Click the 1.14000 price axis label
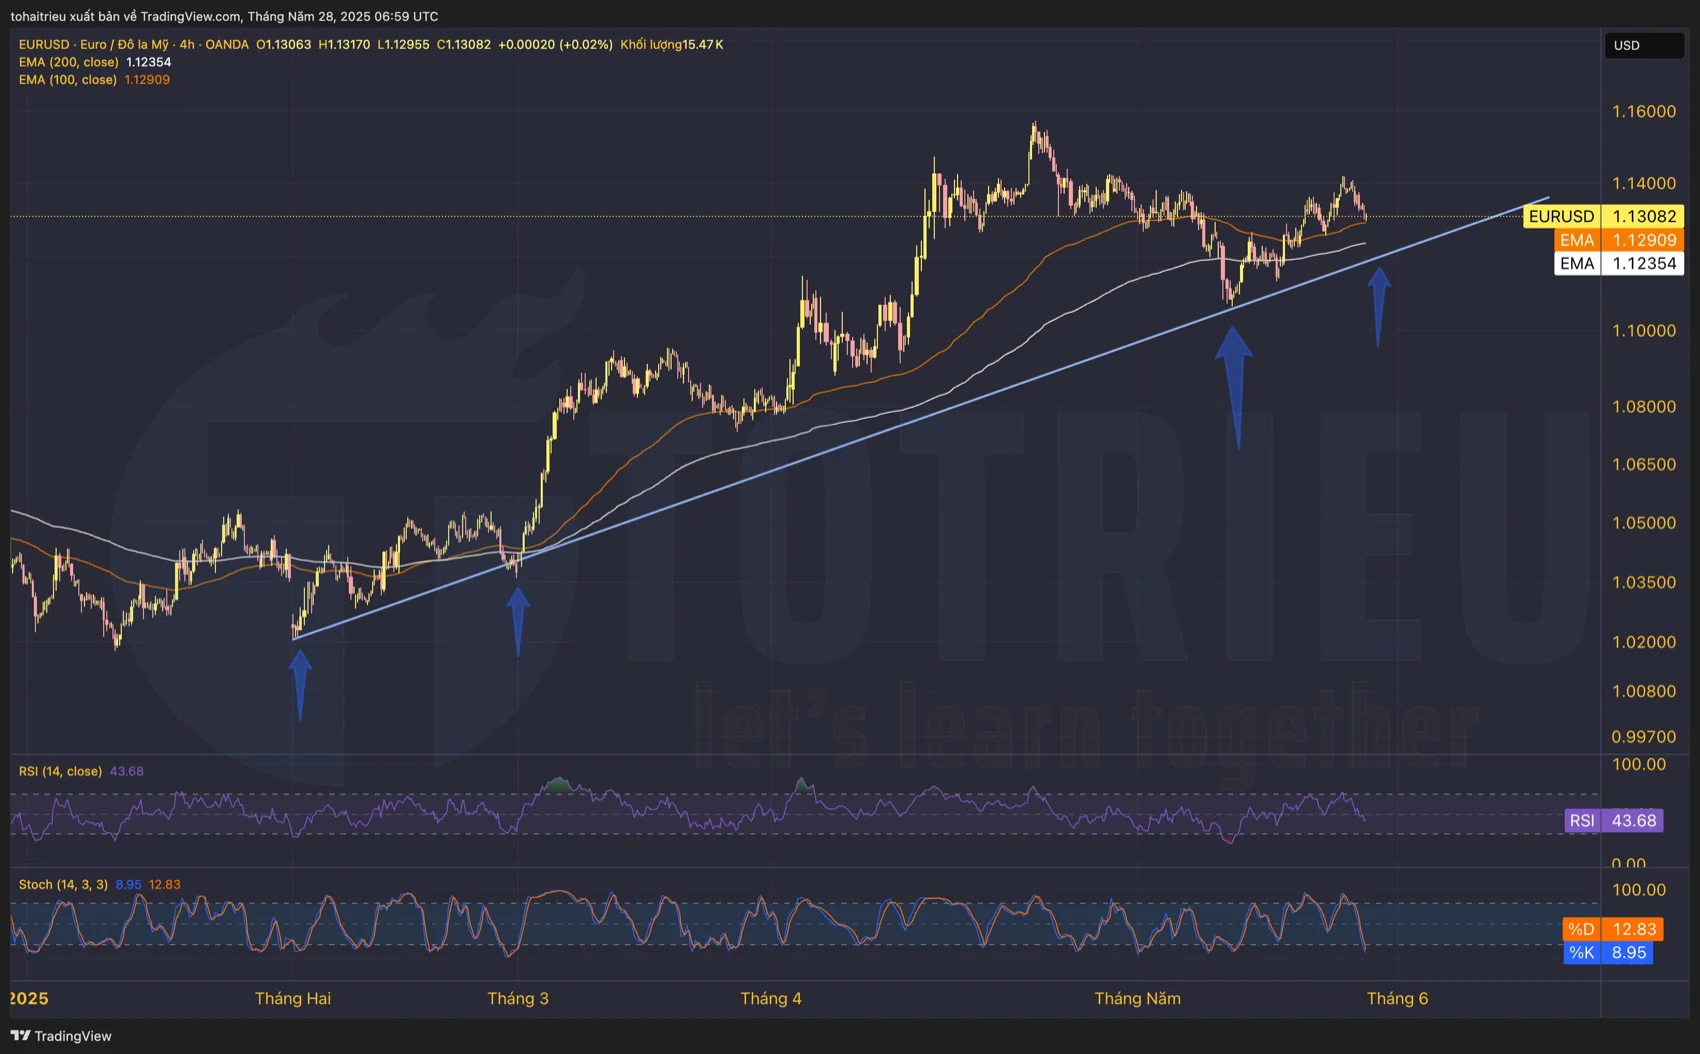Viewport: 1700px width, 1054px height. (1644, 183)
